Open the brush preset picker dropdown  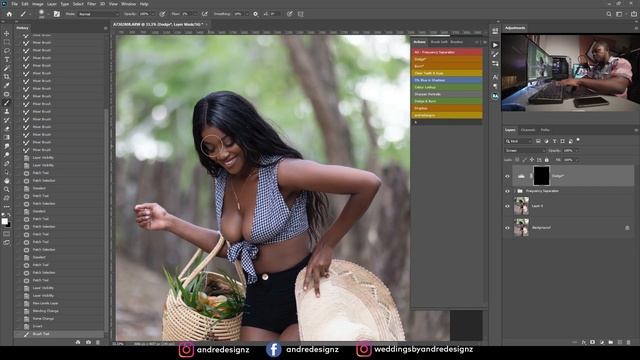point(48,14)
